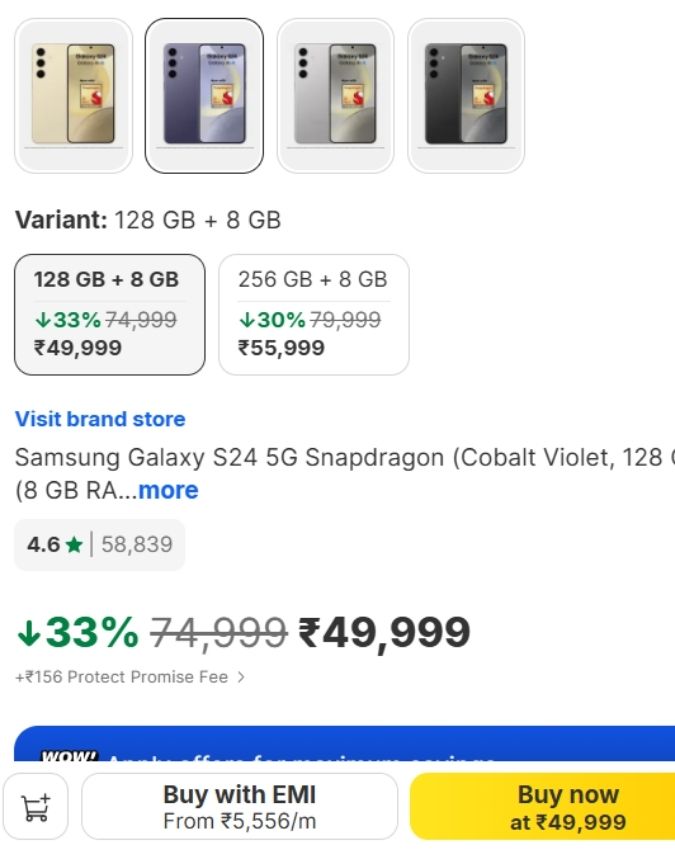The height and width of the screenshot is (850, 675).
Task: Click the green rating star
Action: pos(73,545)
